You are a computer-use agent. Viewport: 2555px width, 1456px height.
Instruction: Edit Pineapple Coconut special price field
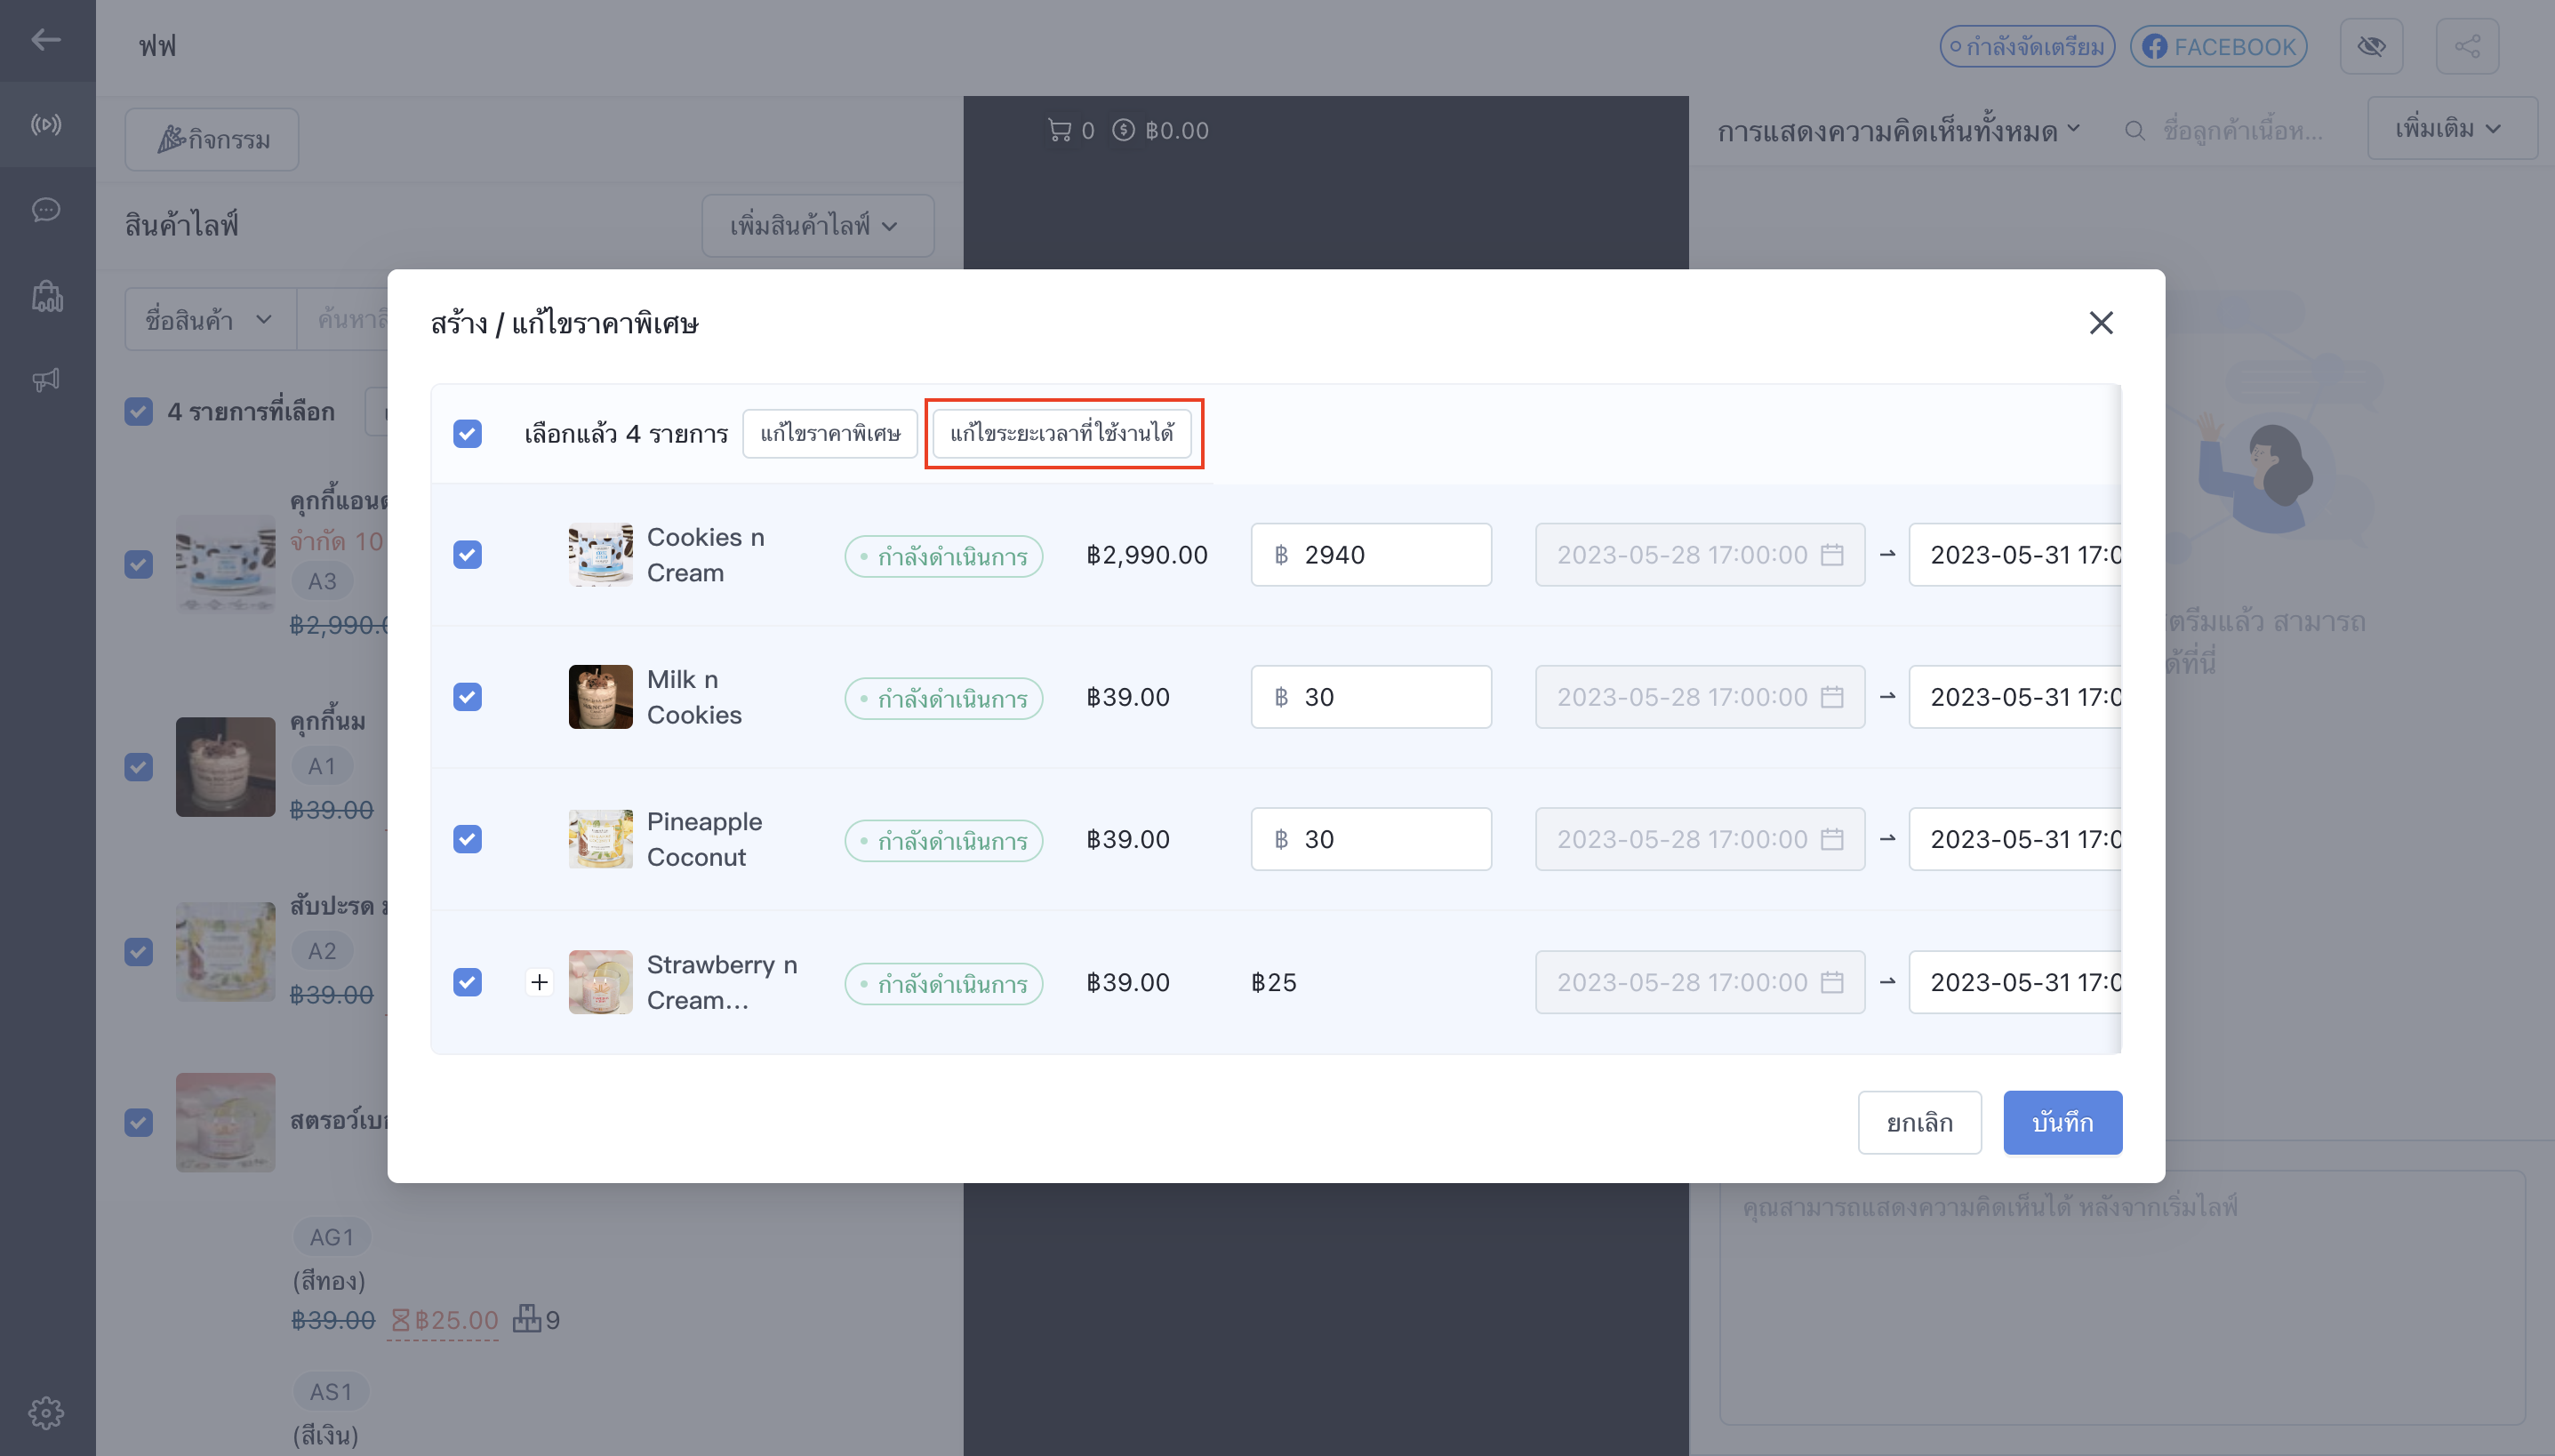1371,839
